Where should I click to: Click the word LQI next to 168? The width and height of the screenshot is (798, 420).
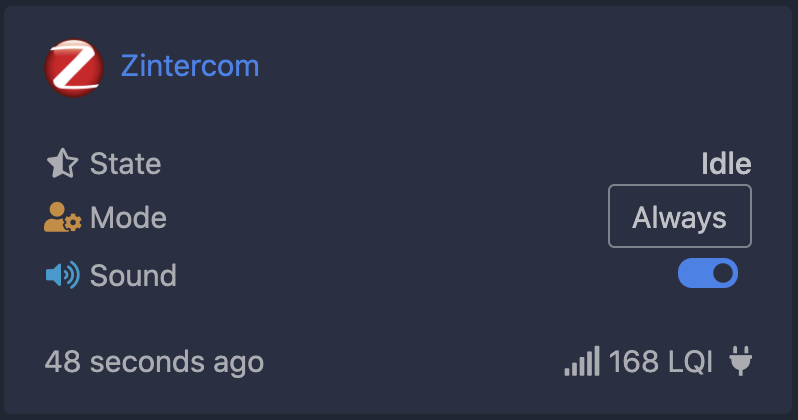(x=689, y=361)
